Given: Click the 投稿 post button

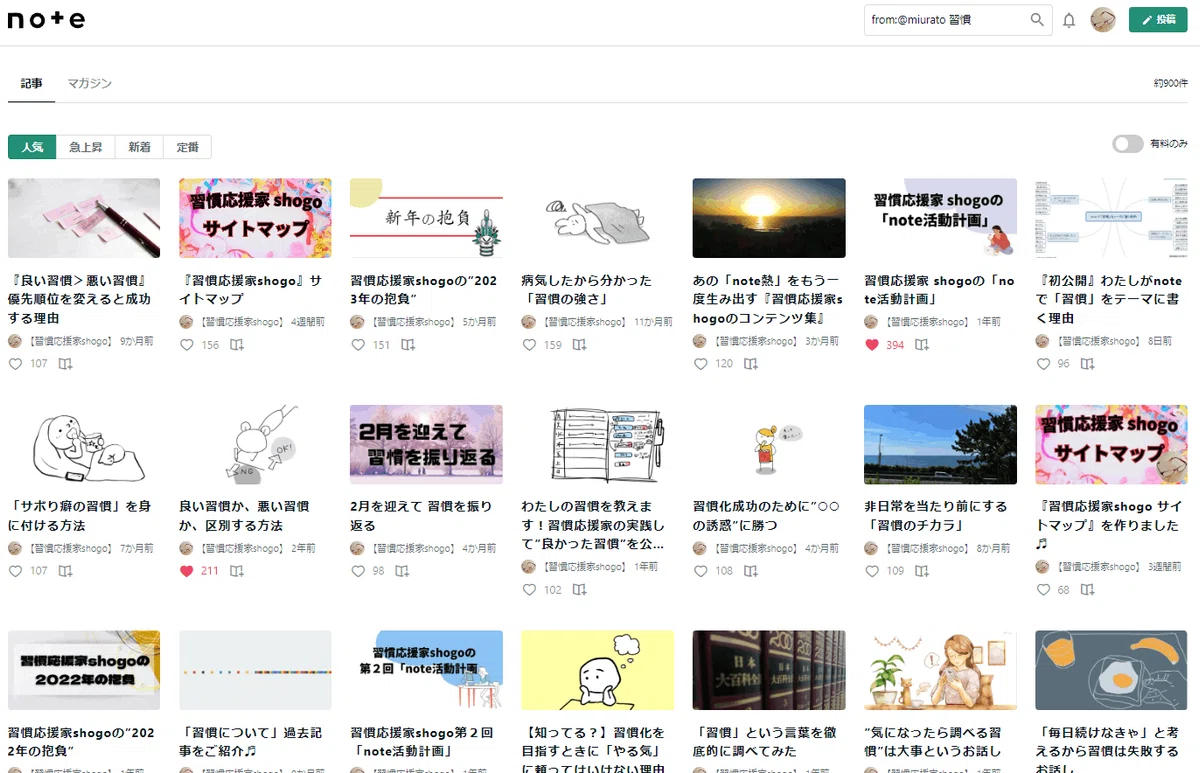Looking at the screenshot, I should 1158,20.
